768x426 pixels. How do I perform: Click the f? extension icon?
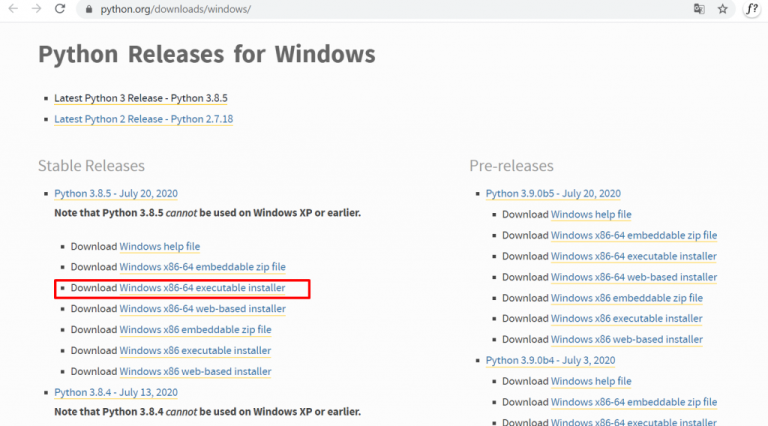(x=752, y=9)
